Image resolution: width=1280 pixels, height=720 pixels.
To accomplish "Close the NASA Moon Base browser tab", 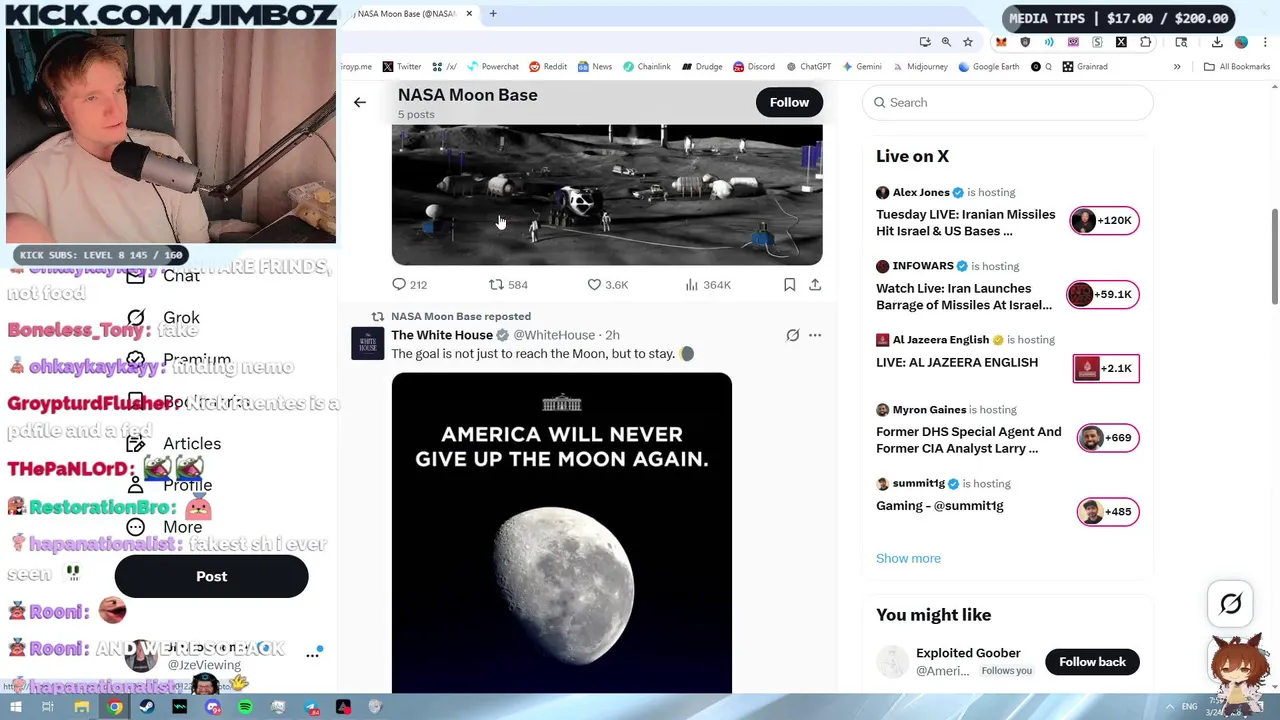I will tap(468, 14).
